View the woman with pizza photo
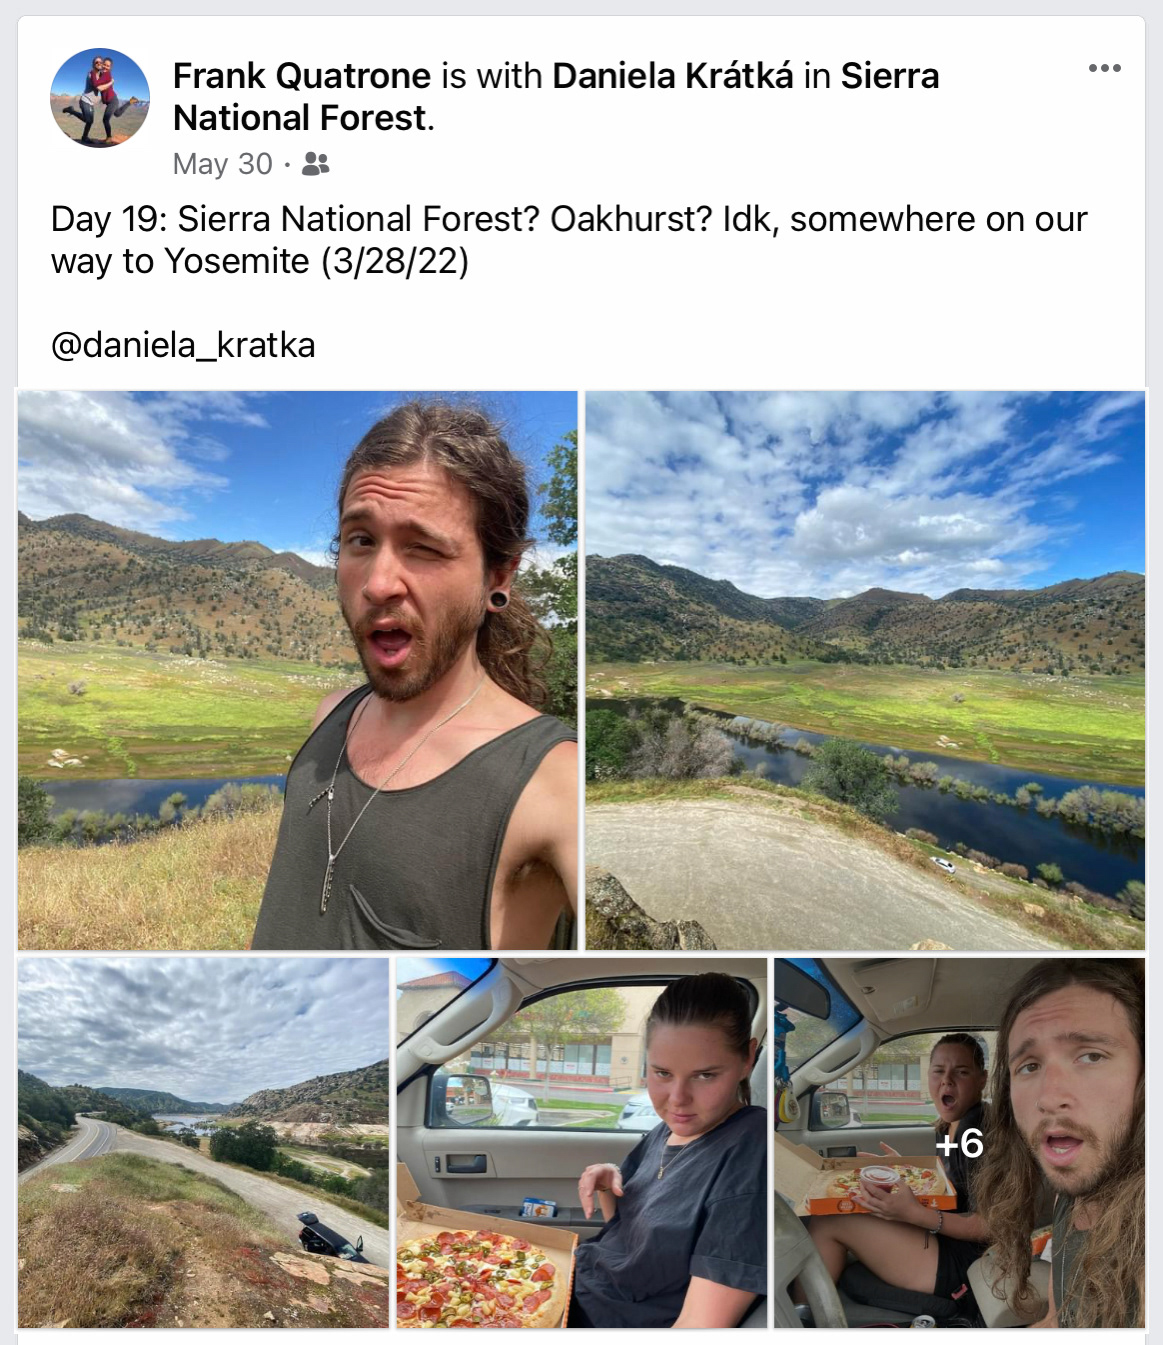This screenshot has width=1163, height=1345. coord(581,1143)
